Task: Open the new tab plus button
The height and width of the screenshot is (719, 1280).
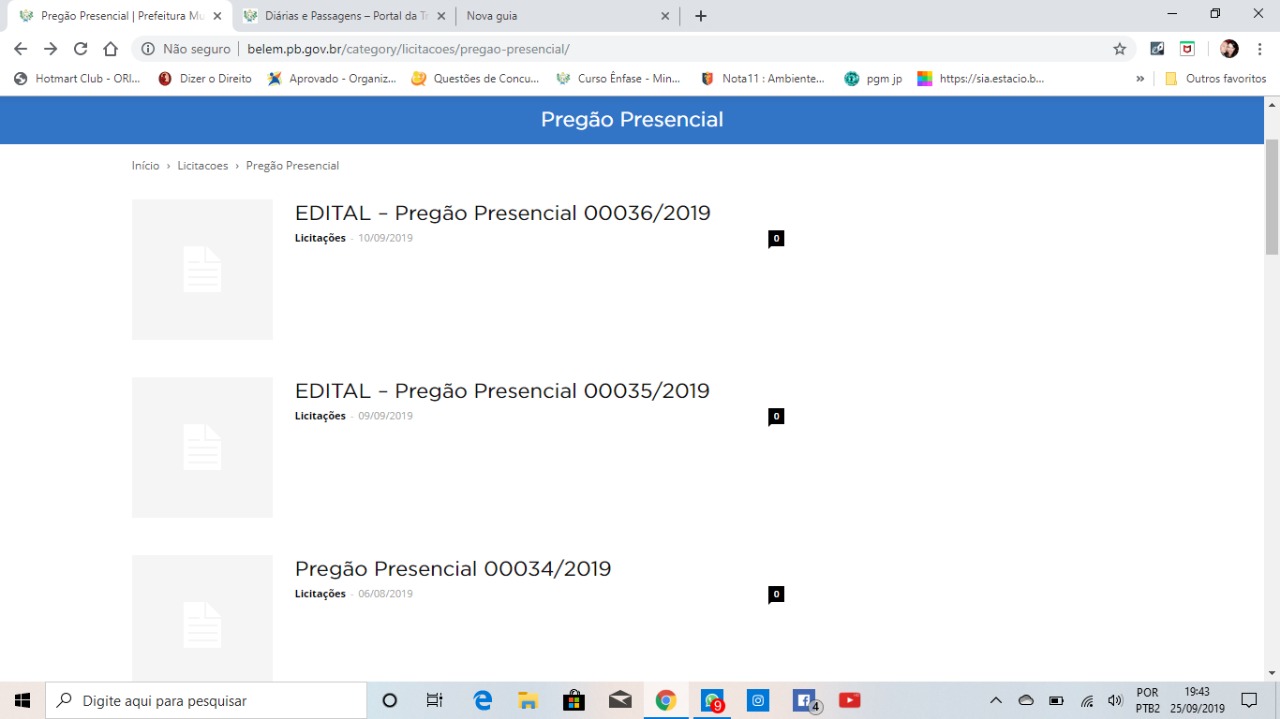Action: tap(700, 16)
